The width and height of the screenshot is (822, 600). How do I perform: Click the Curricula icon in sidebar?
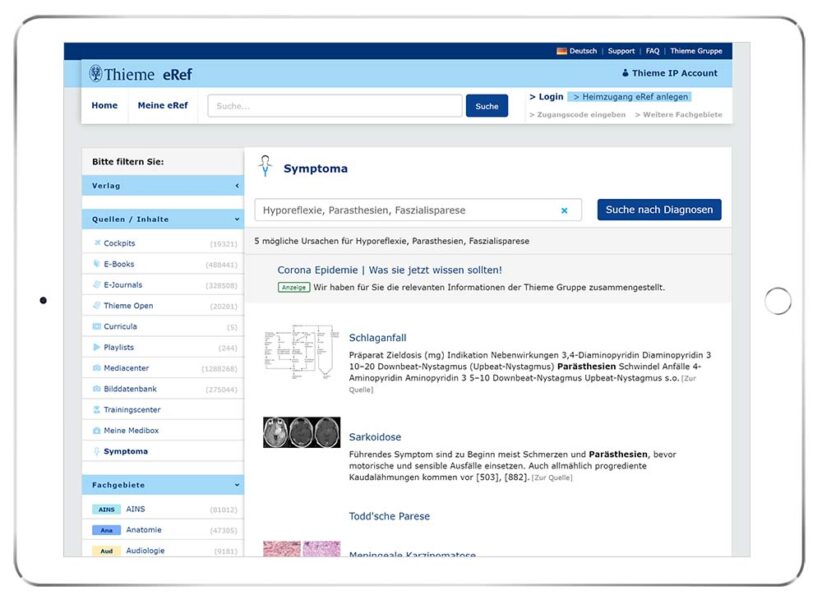[96, 326]
